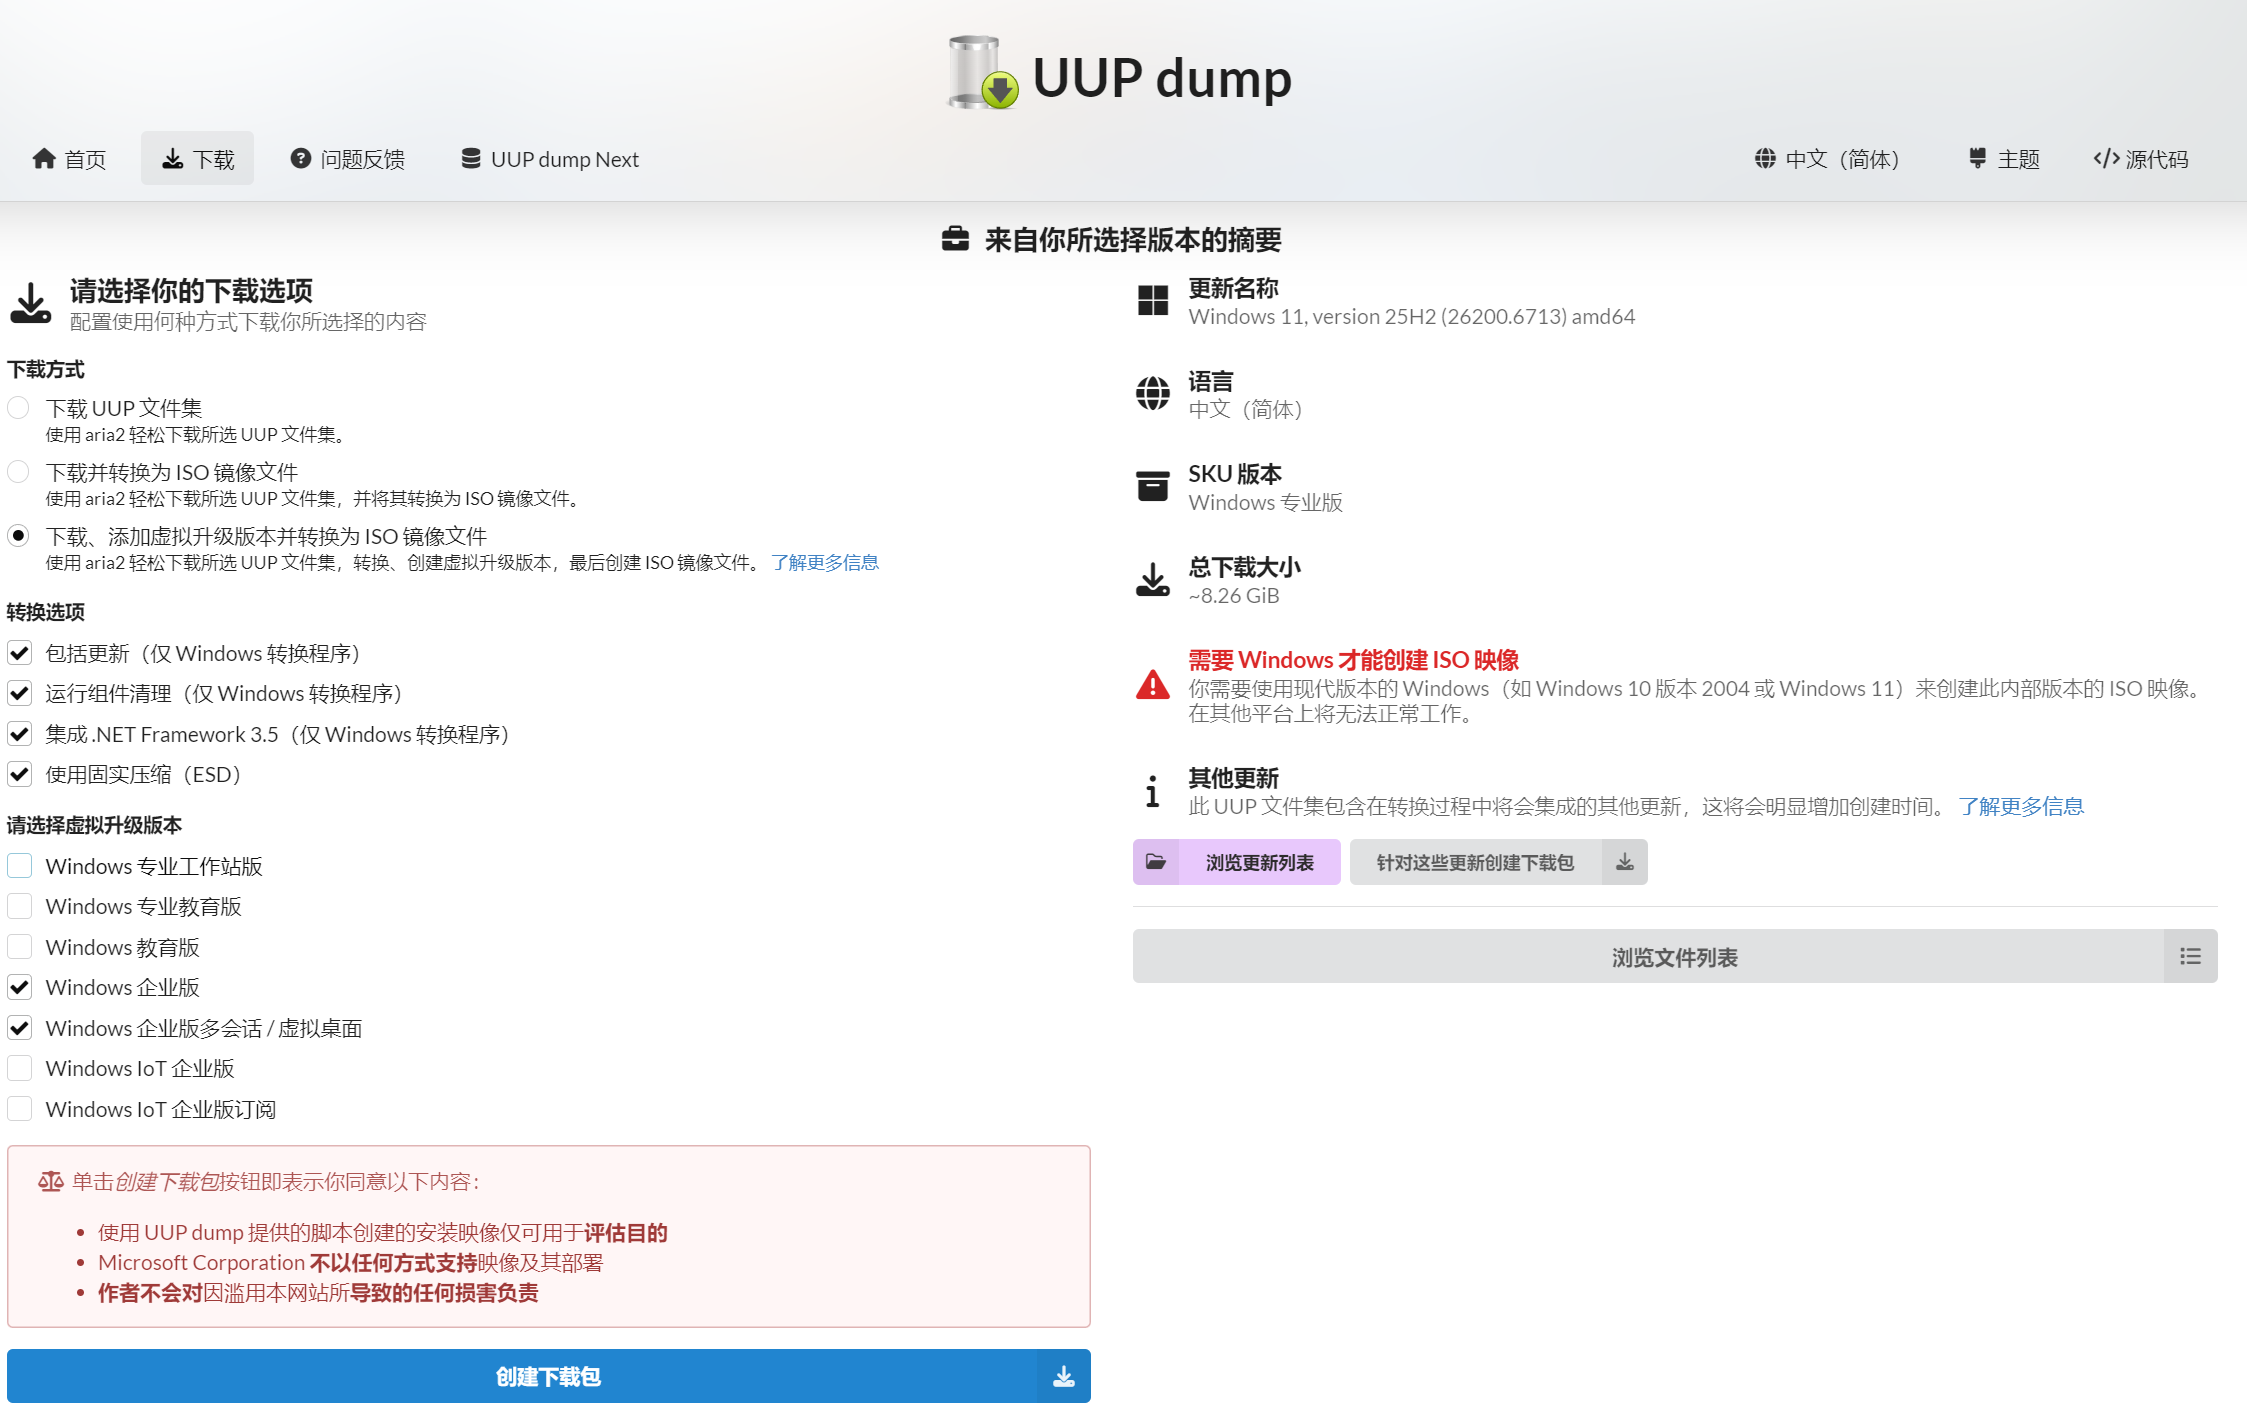Click the 浏览文件列表 button
Screen dimensions: 2247x1409
(x=1675, y=956)
